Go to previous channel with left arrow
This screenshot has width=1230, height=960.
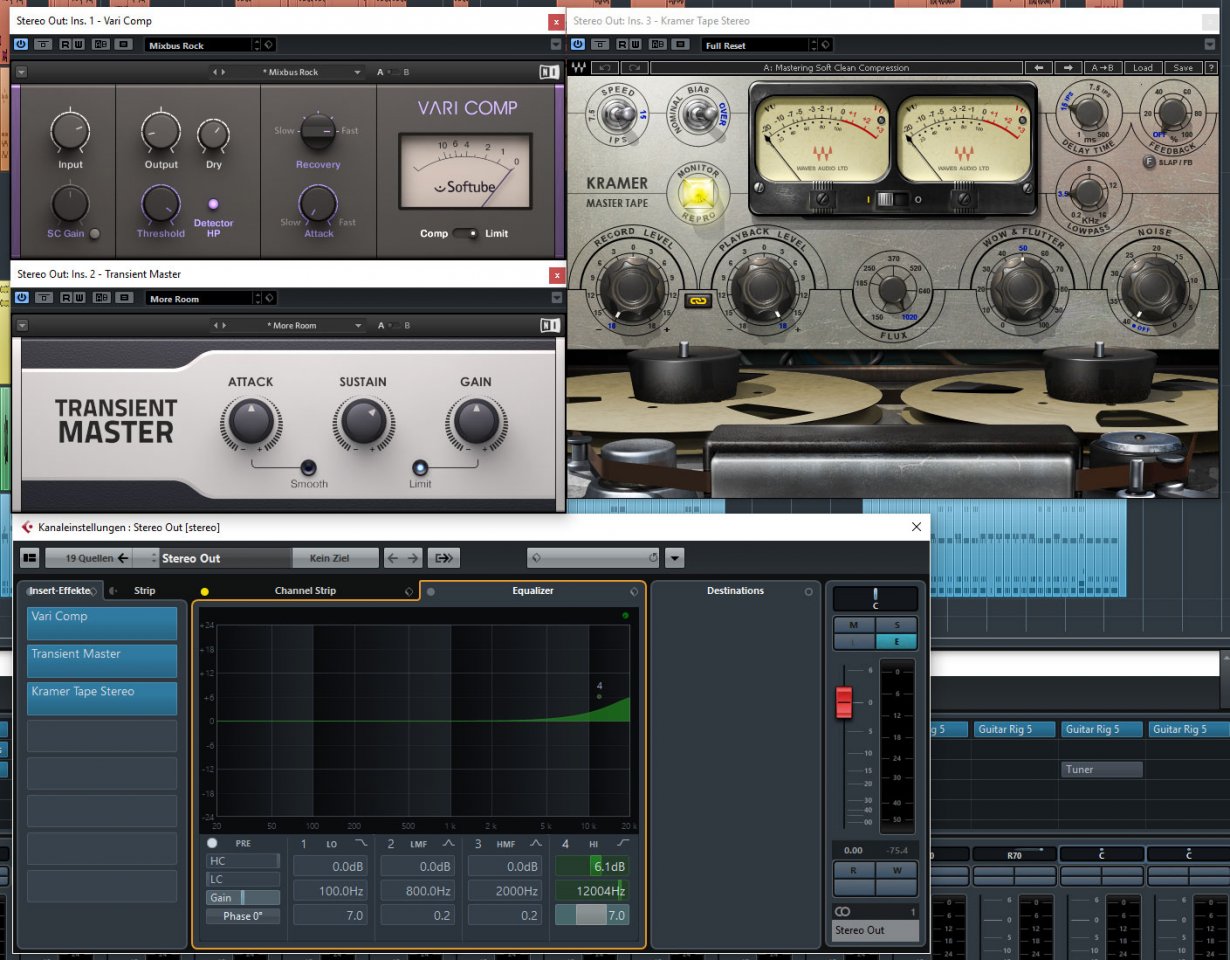pyautogui.click(x=392, y=558)
